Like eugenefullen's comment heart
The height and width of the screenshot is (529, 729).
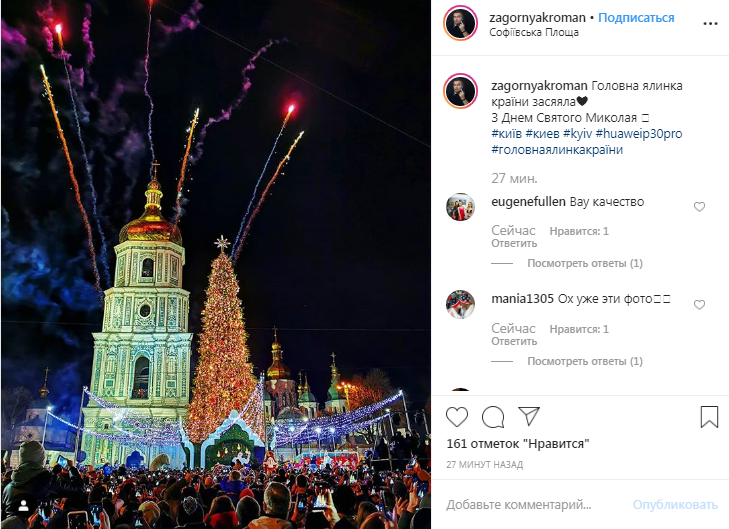coord(699,207)
